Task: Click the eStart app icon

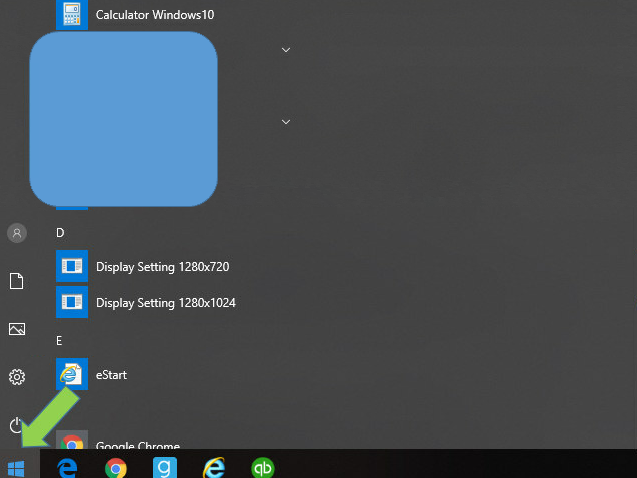Action: 72,374
